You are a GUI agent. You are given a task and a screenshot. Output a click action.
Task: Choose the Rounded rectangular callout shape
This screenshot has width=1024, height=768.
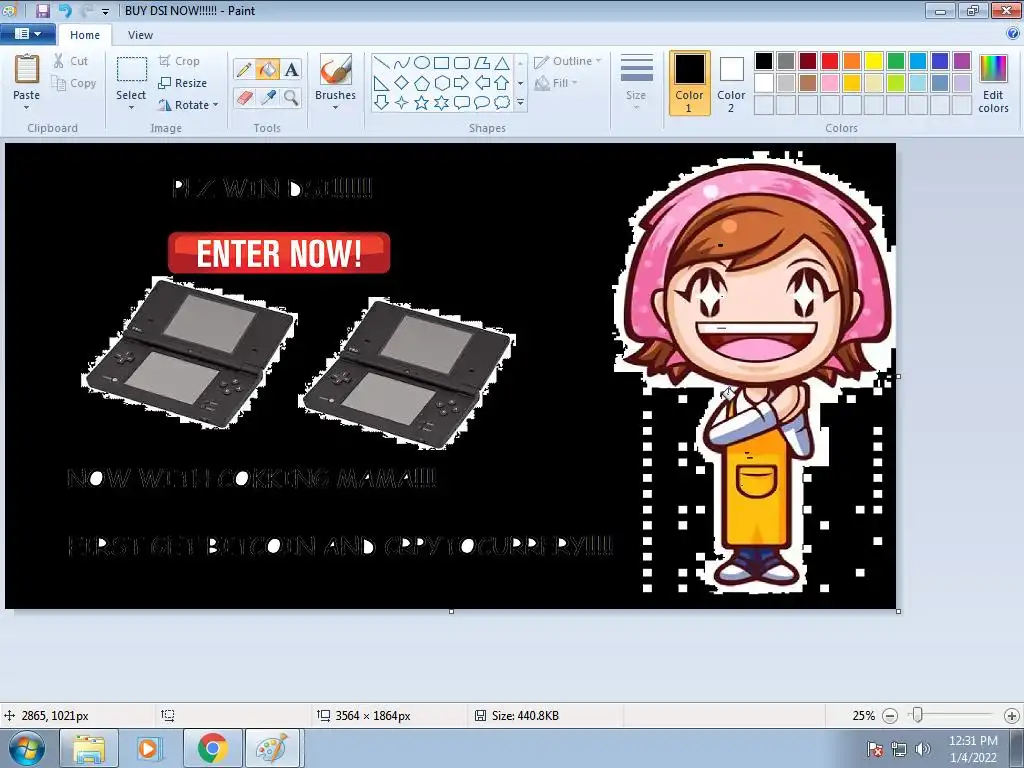point(462,103)
